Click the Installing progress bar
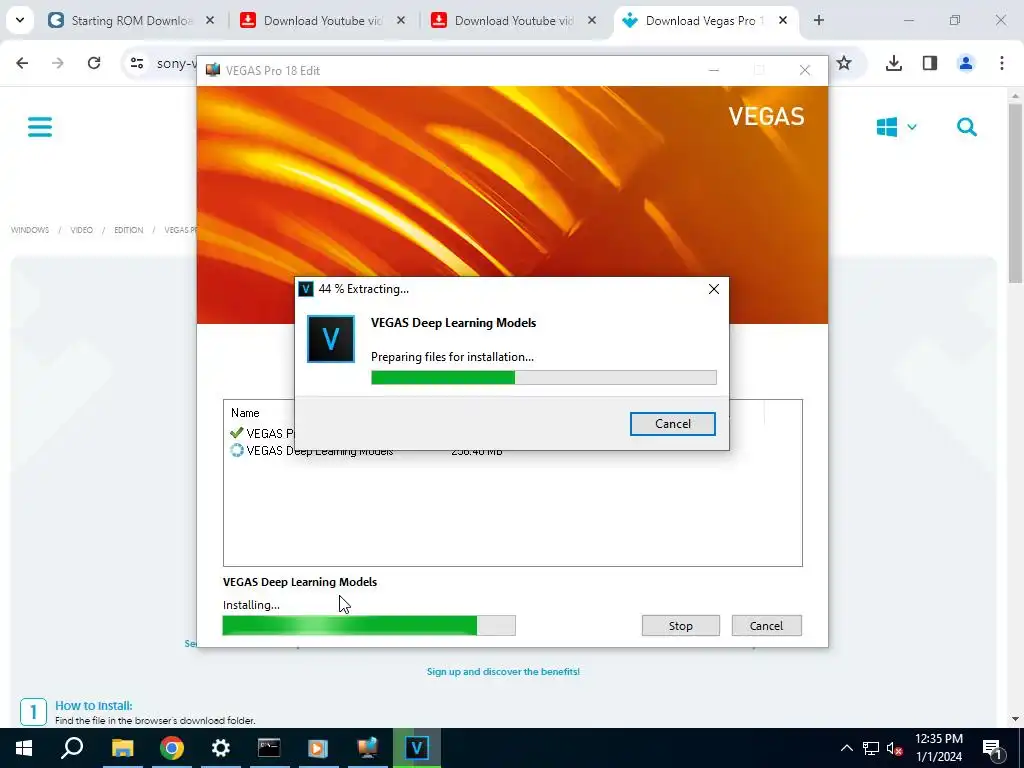Viewport: 1024px width, 768px height. [x=369, y=626]
